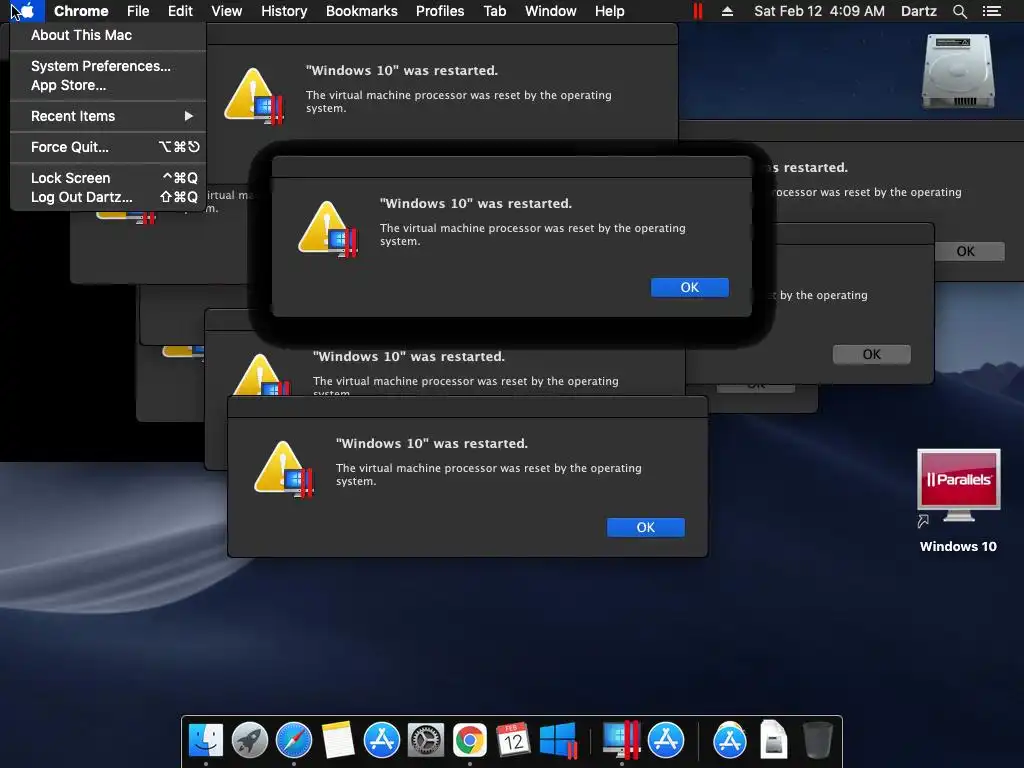Click warning icon in the bottom-most restart dialog
Viewport: 1024px width, 768px height.
tap(283, 468)
